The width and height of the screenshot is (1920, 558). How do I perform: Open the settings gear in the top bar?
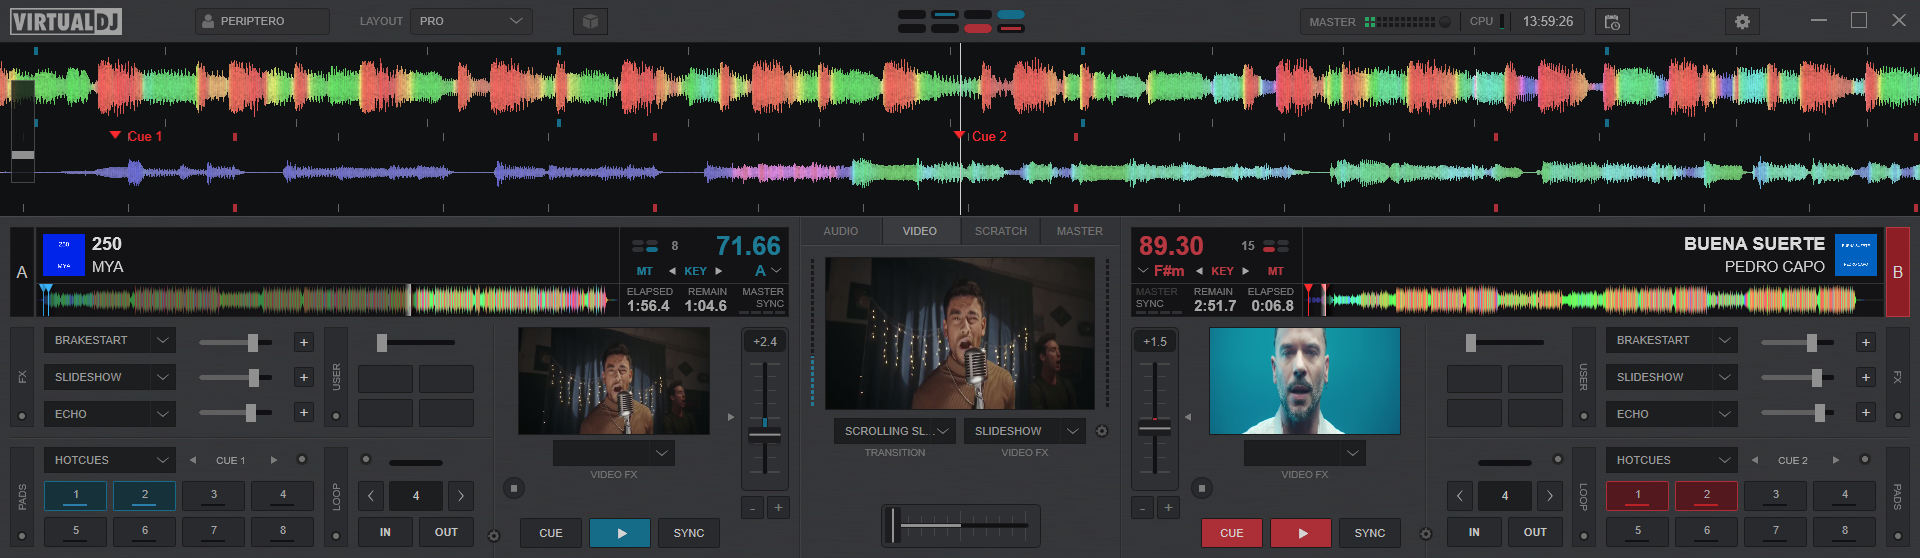1742,21
